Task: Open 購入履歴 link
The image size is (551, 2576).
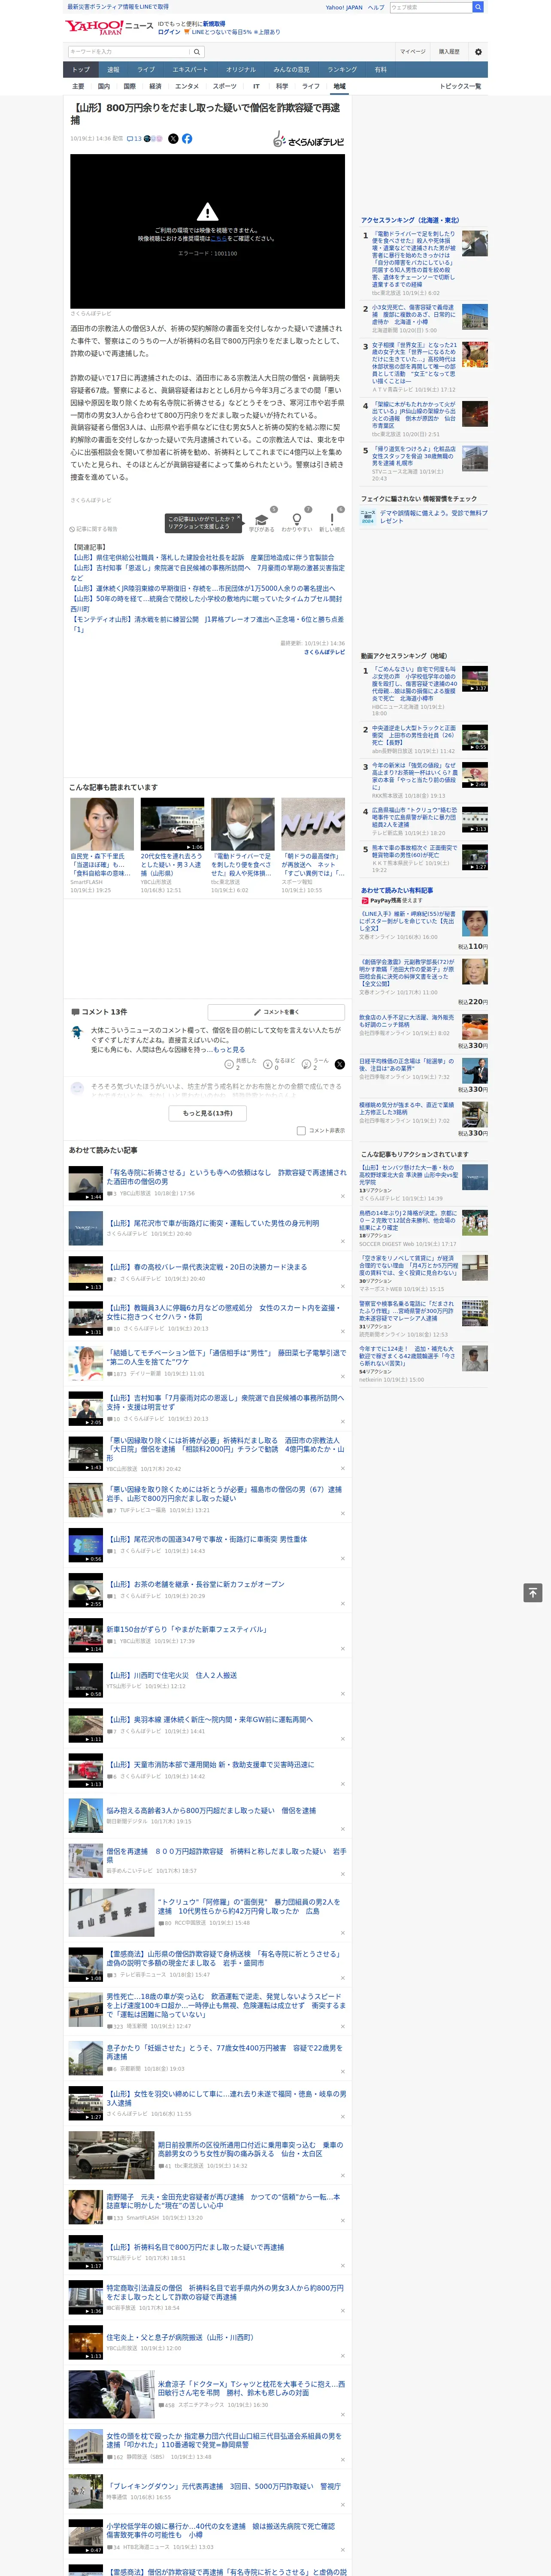Action: point(449,52)
